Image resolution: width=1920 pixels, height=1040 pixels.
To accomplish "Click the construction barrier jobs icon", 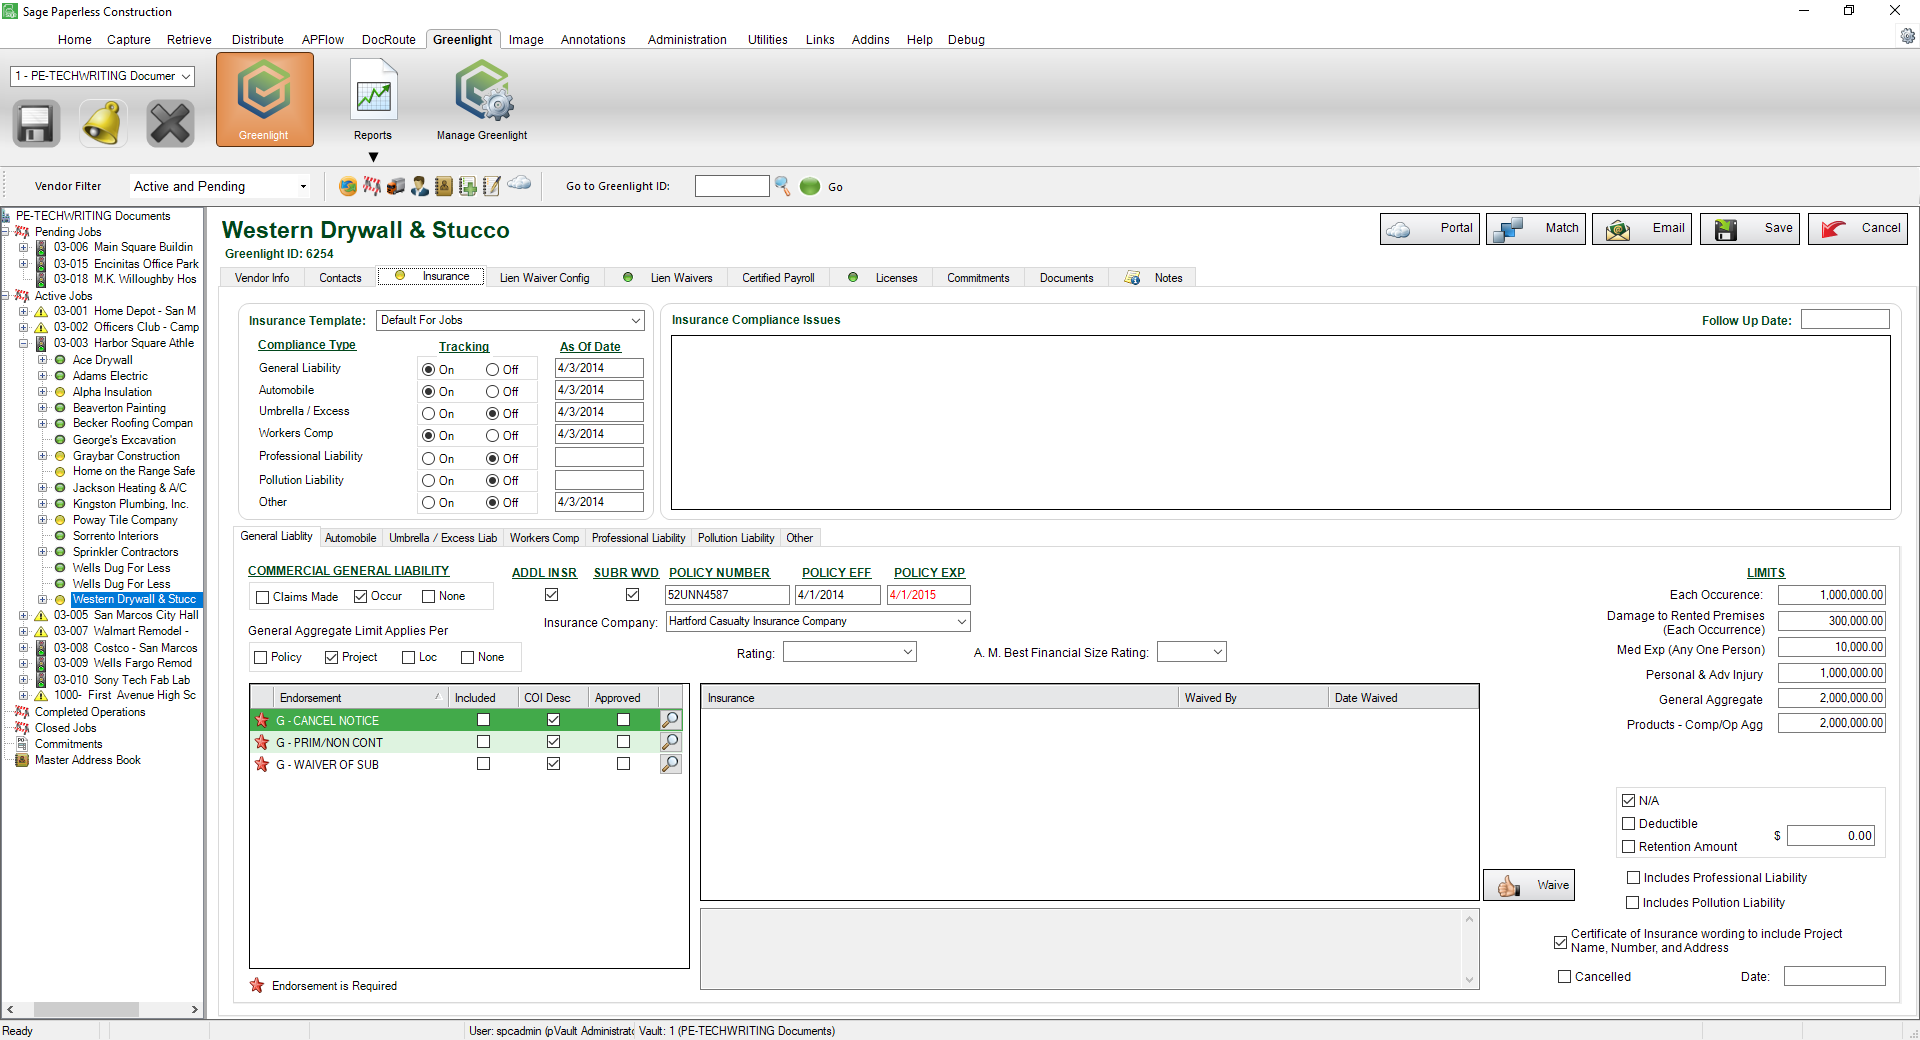I will tap(372, 186).
